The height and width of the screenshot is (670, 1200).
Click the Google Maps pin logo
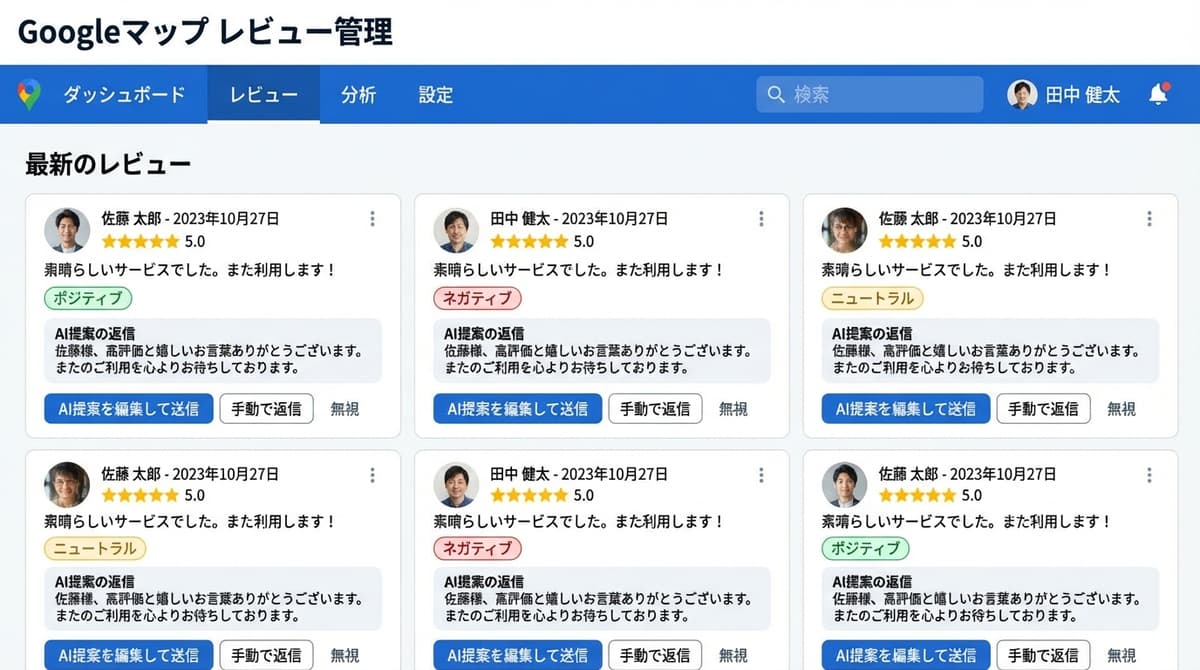click(29, 95)
